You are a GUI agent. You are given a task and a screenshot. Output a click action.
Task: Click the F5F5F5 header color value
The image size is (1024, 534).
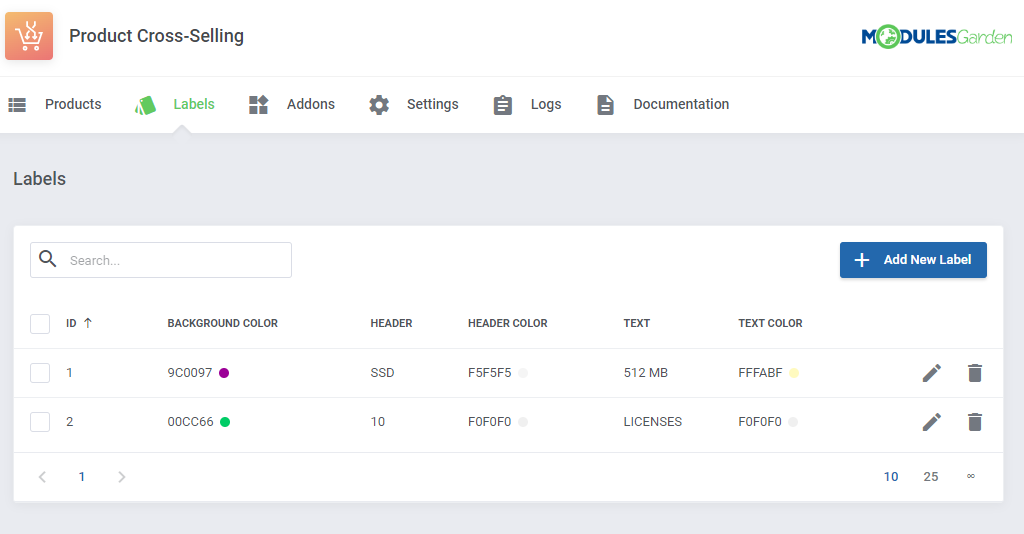(490, 373)
